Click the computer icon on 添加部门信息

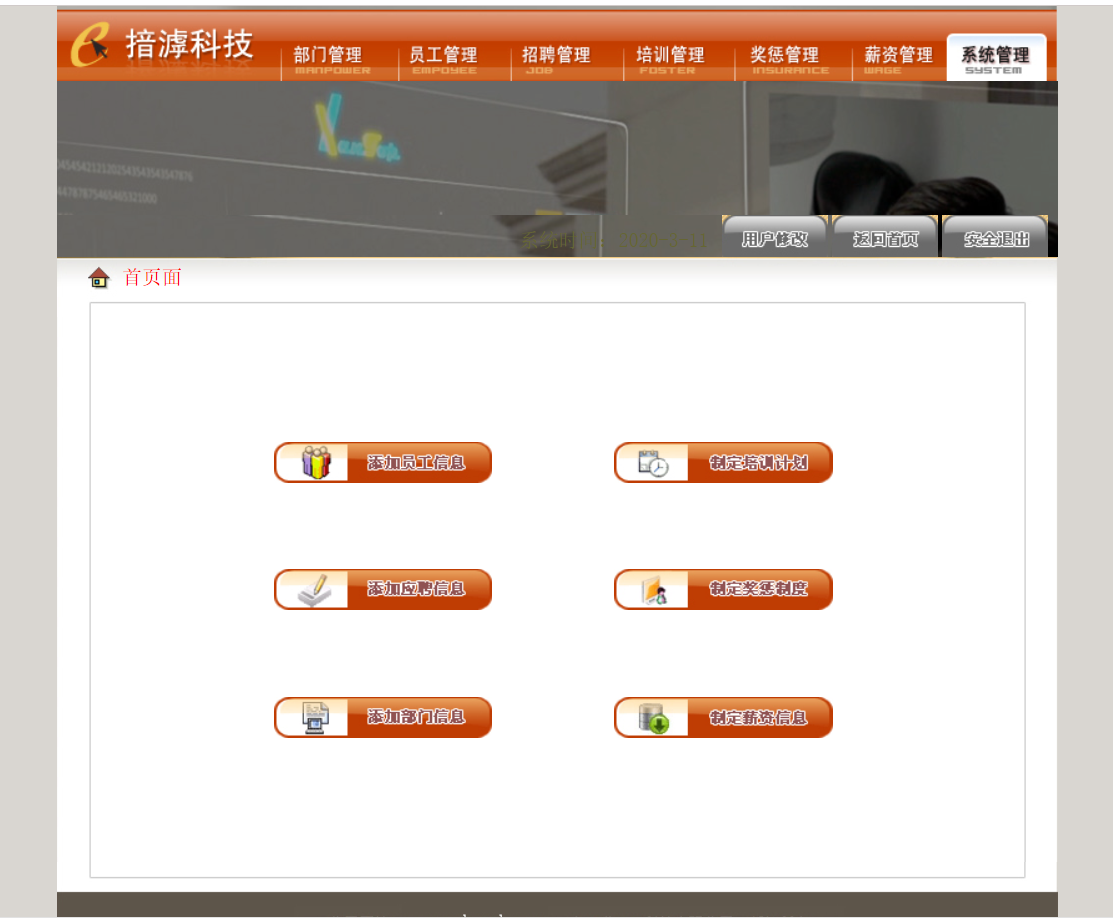tap(315, 717)
